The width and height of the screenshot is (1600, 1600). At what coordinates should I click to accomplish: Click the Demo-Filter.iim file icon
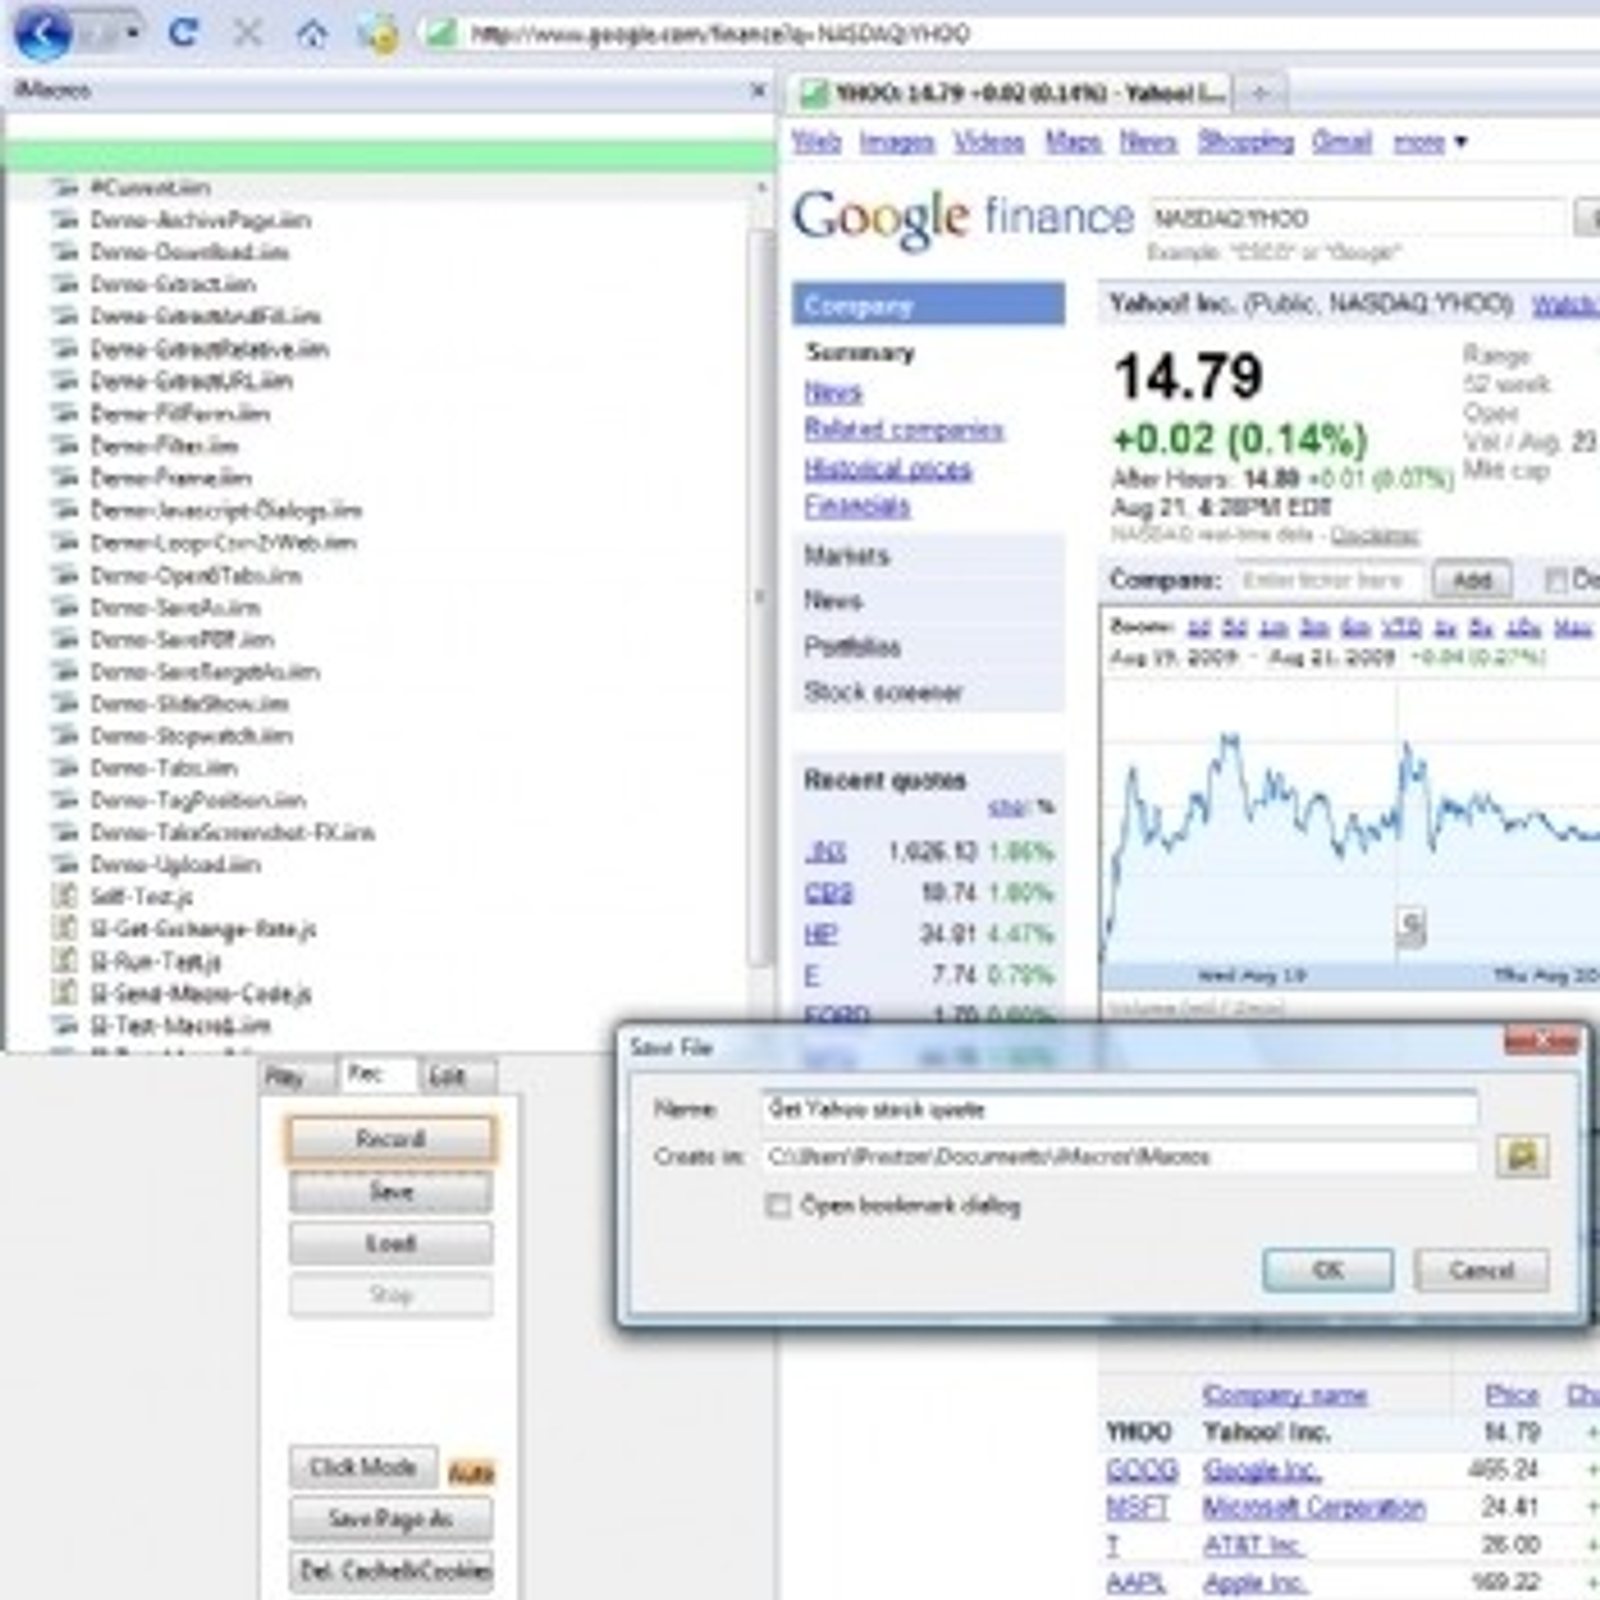coord(65,445)
